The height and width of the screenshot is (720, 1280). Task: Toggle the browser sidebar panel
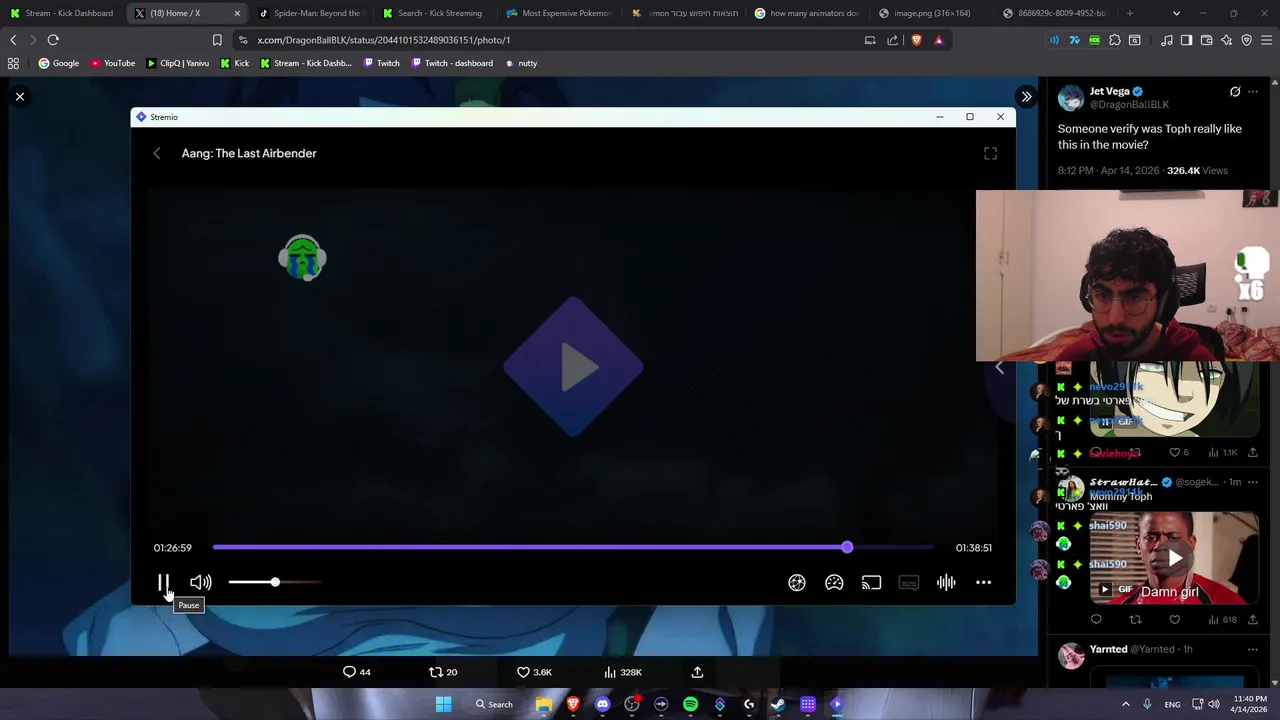pyautogui.click(x=1186, y=40)
